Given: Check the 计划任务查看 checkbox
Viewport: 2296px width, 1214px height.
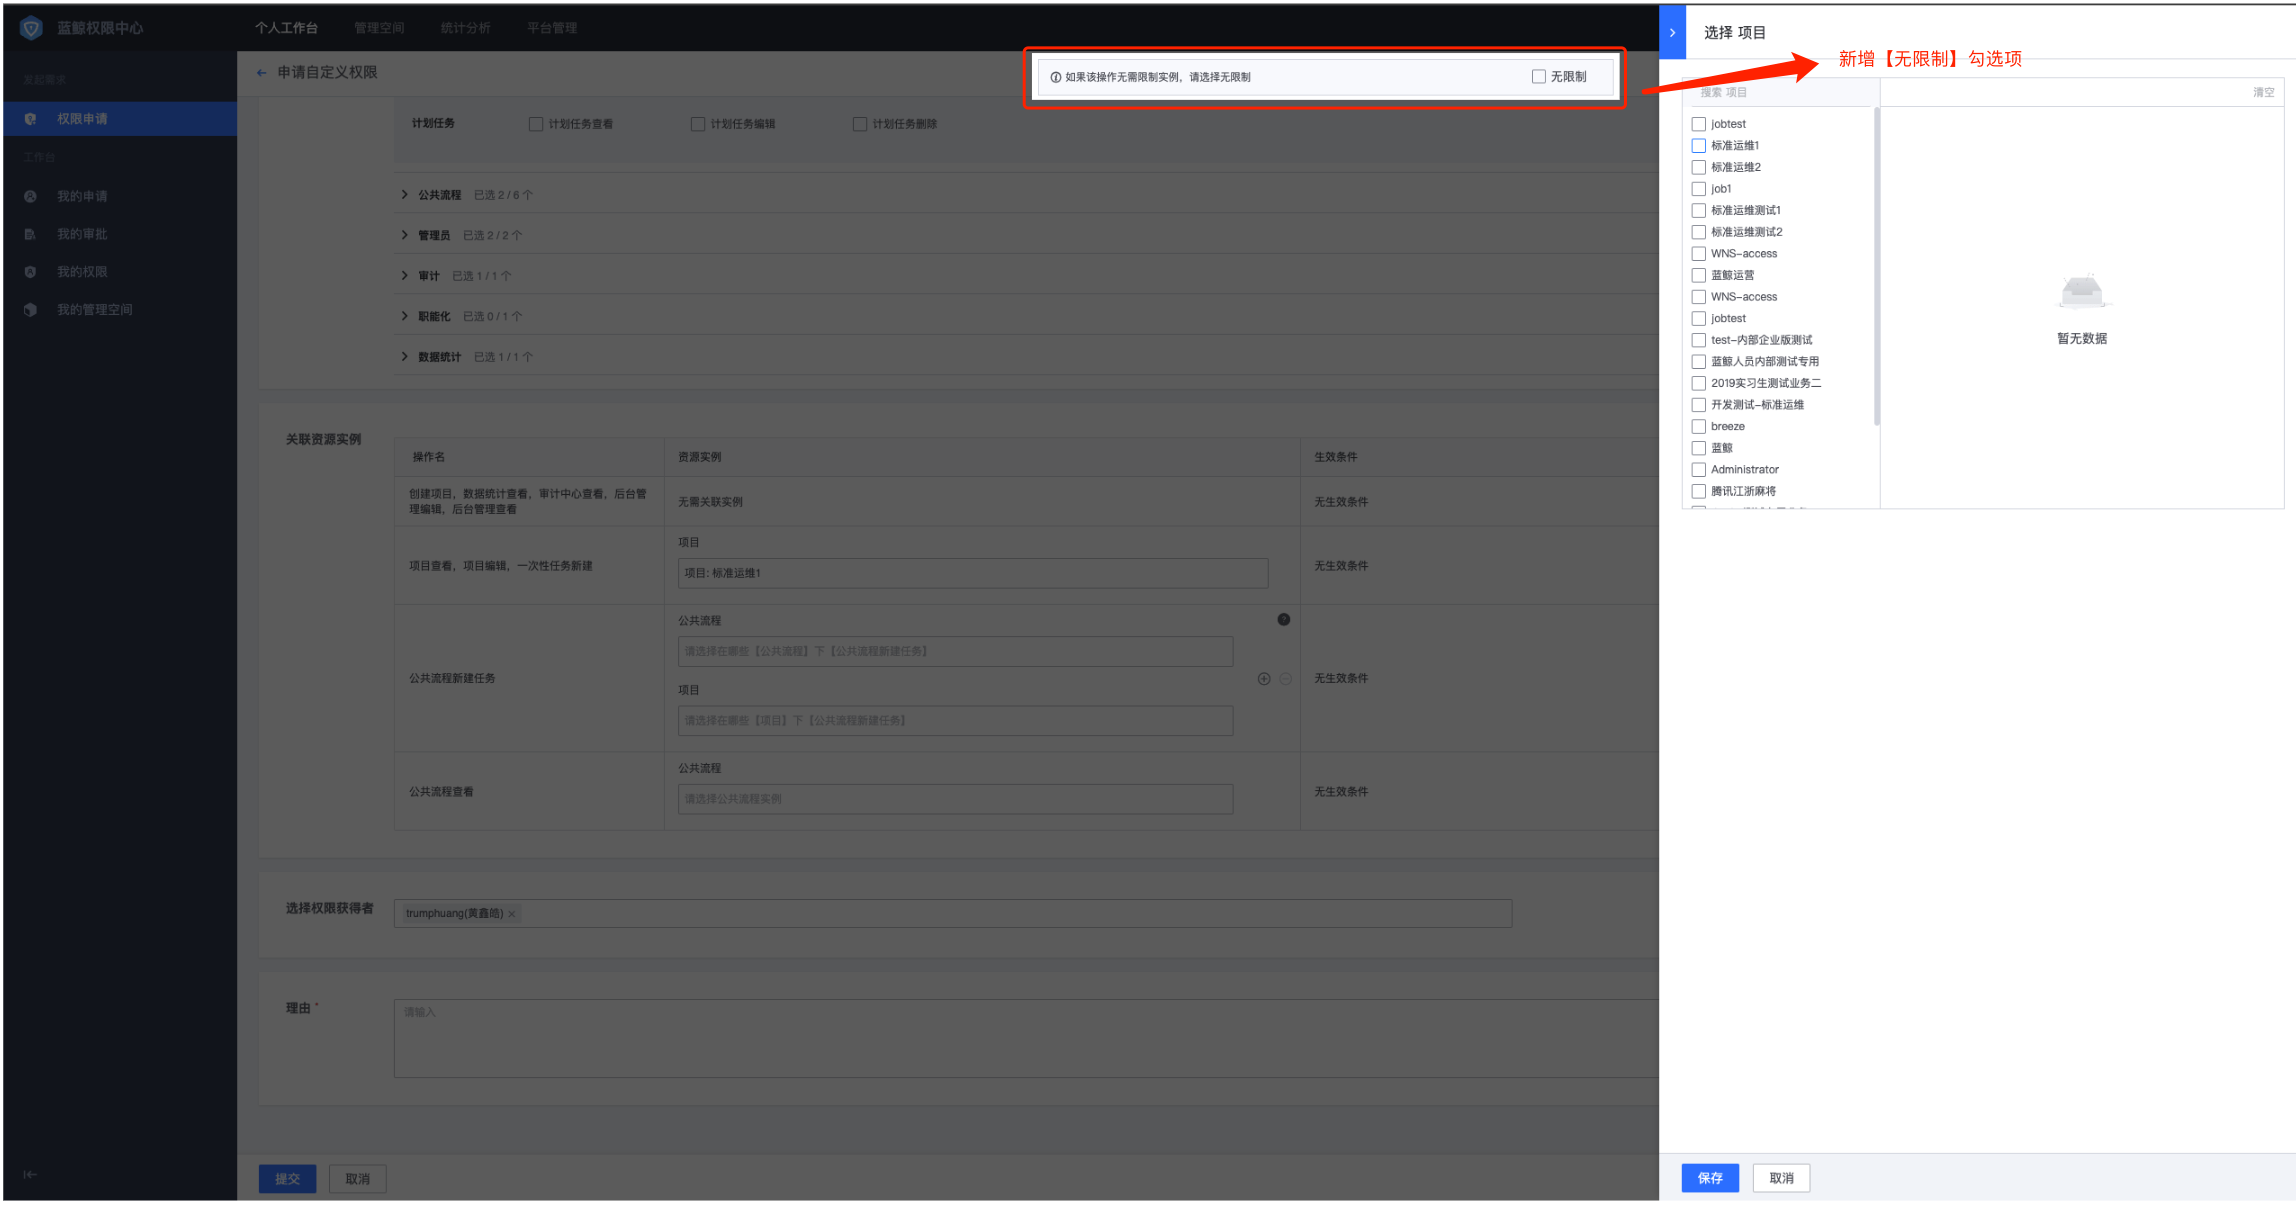Looking at the screenshot, I should (x=536, y=124).
